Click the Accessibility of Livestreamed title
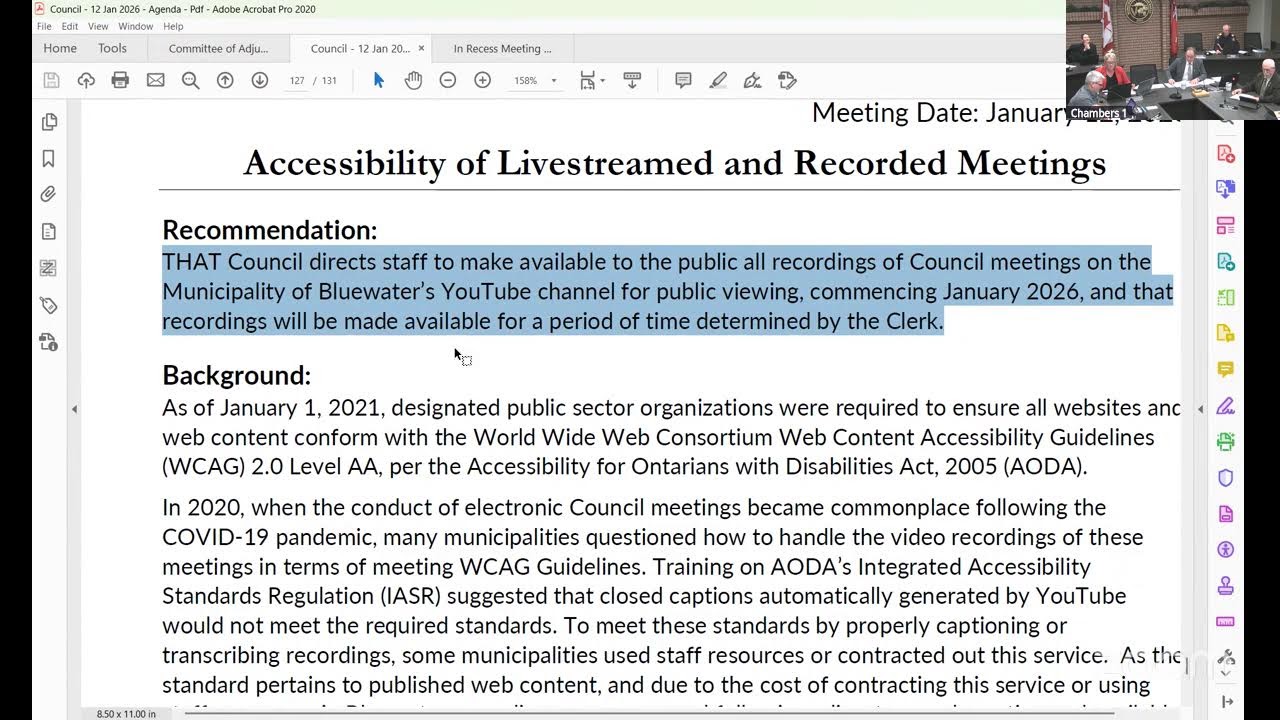Screen dimensions: 1280x720 click(x=674, y=162)
